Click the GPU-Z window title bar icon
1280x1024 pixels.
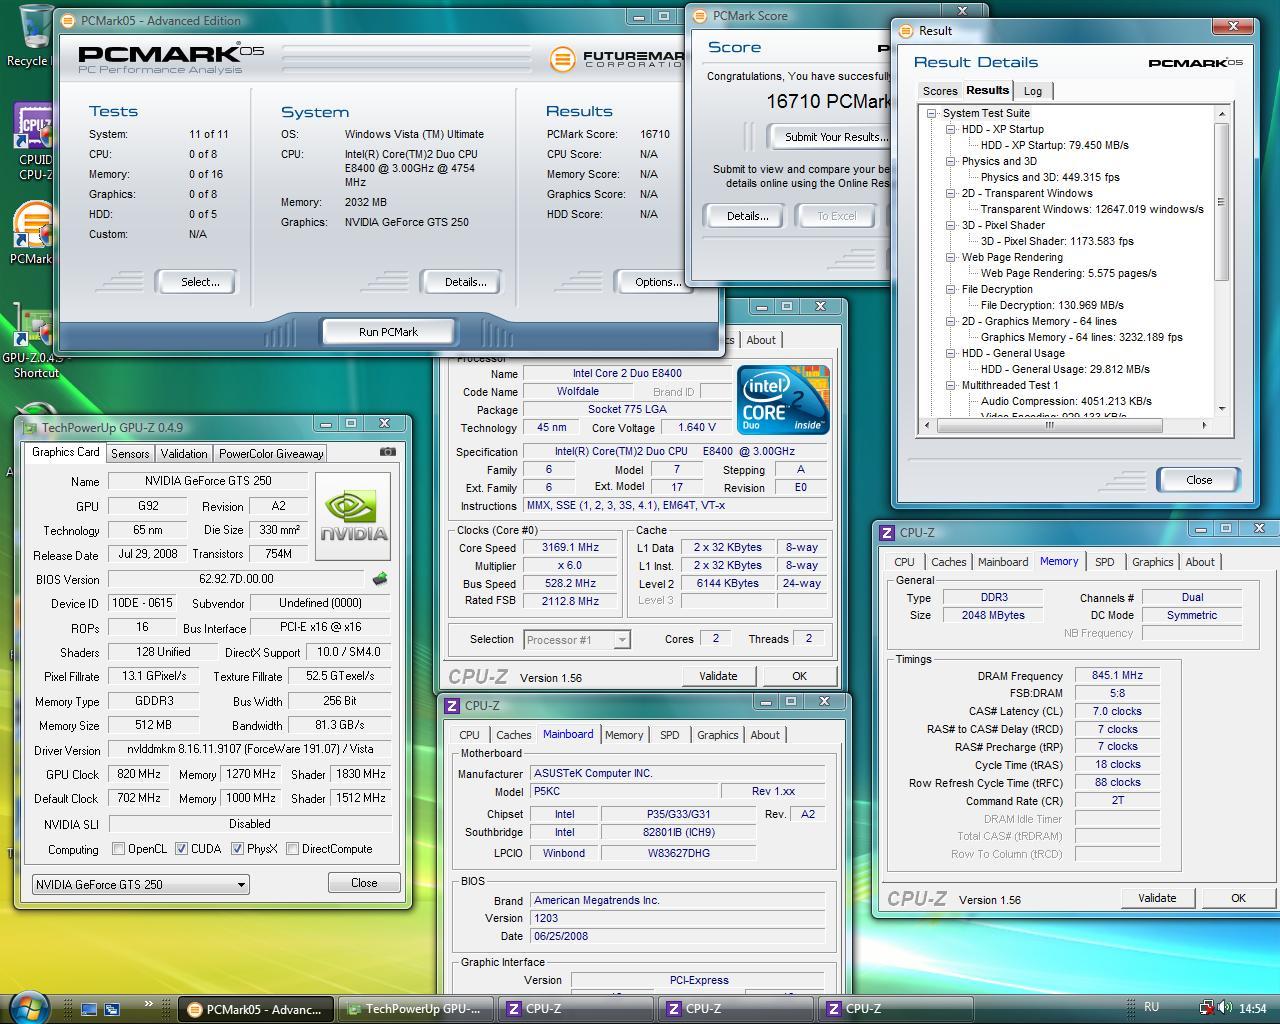(30, 428)
